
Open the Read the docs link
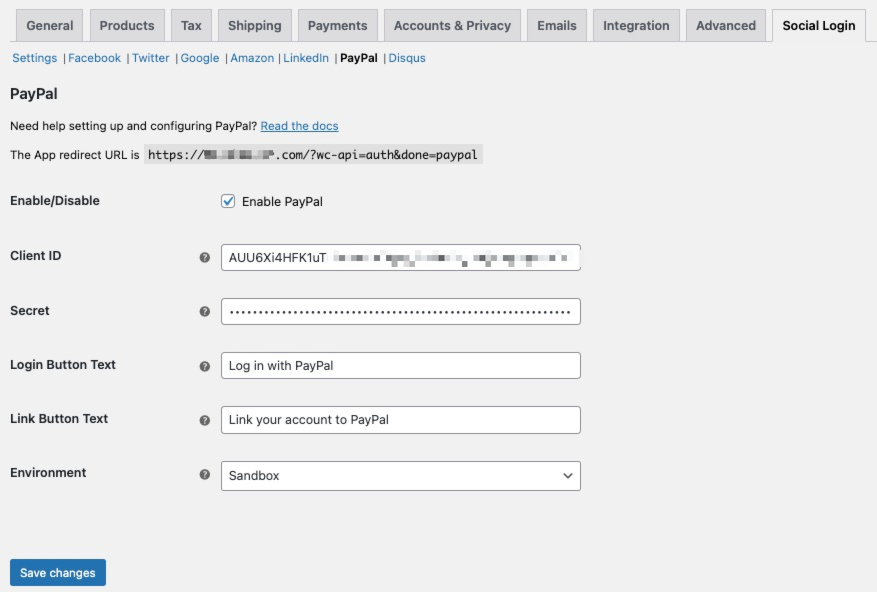[299, 126]
